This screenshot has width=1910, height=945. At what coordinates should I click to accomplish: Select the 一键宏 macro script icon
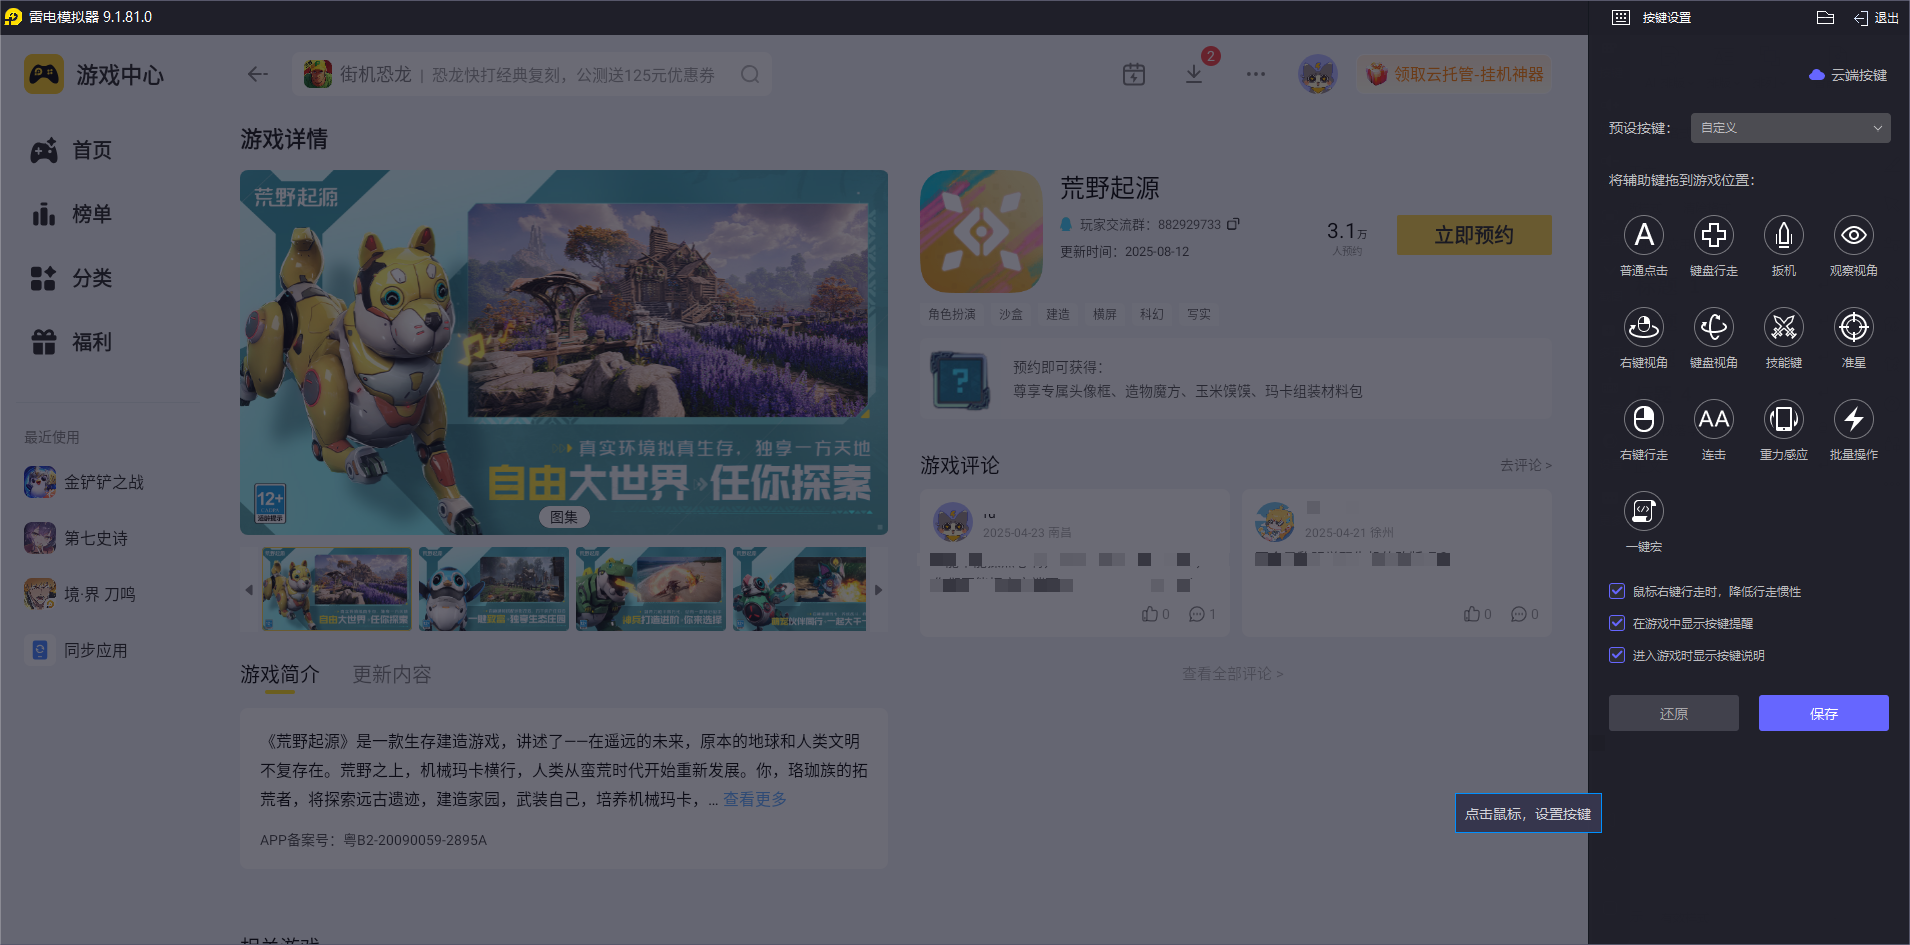click(1643, 512)
